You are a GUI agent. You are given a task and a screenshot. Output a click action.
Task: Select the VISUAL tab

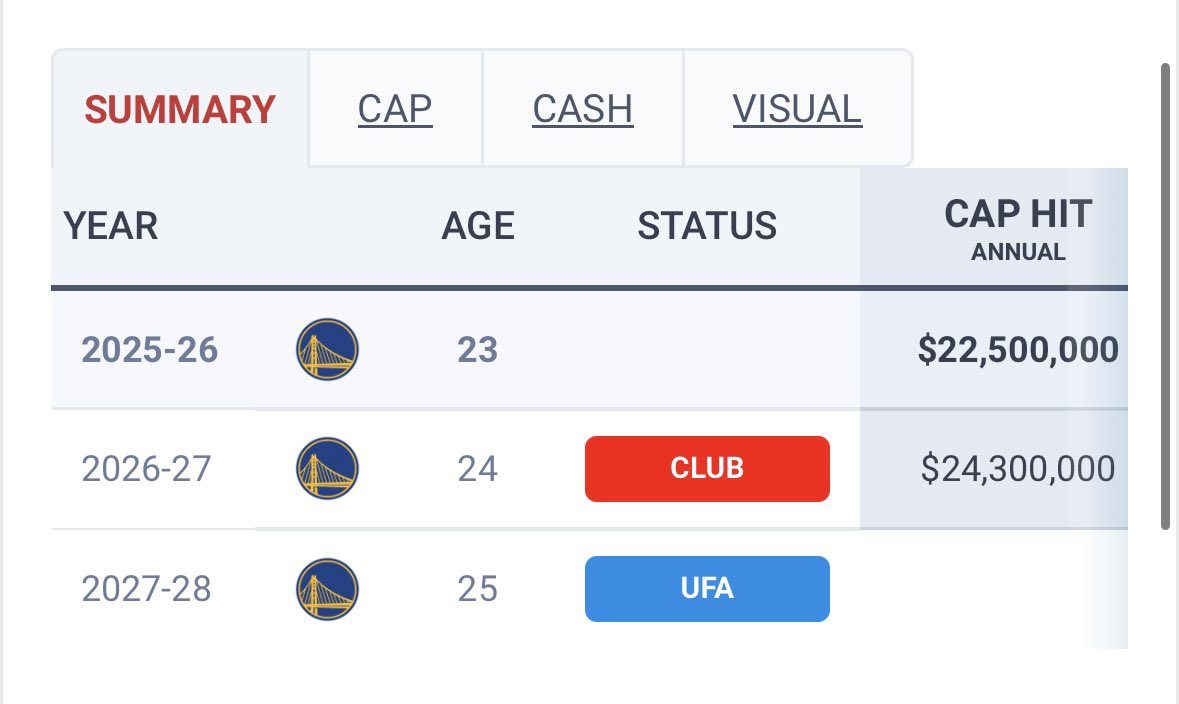click(797, 109)
